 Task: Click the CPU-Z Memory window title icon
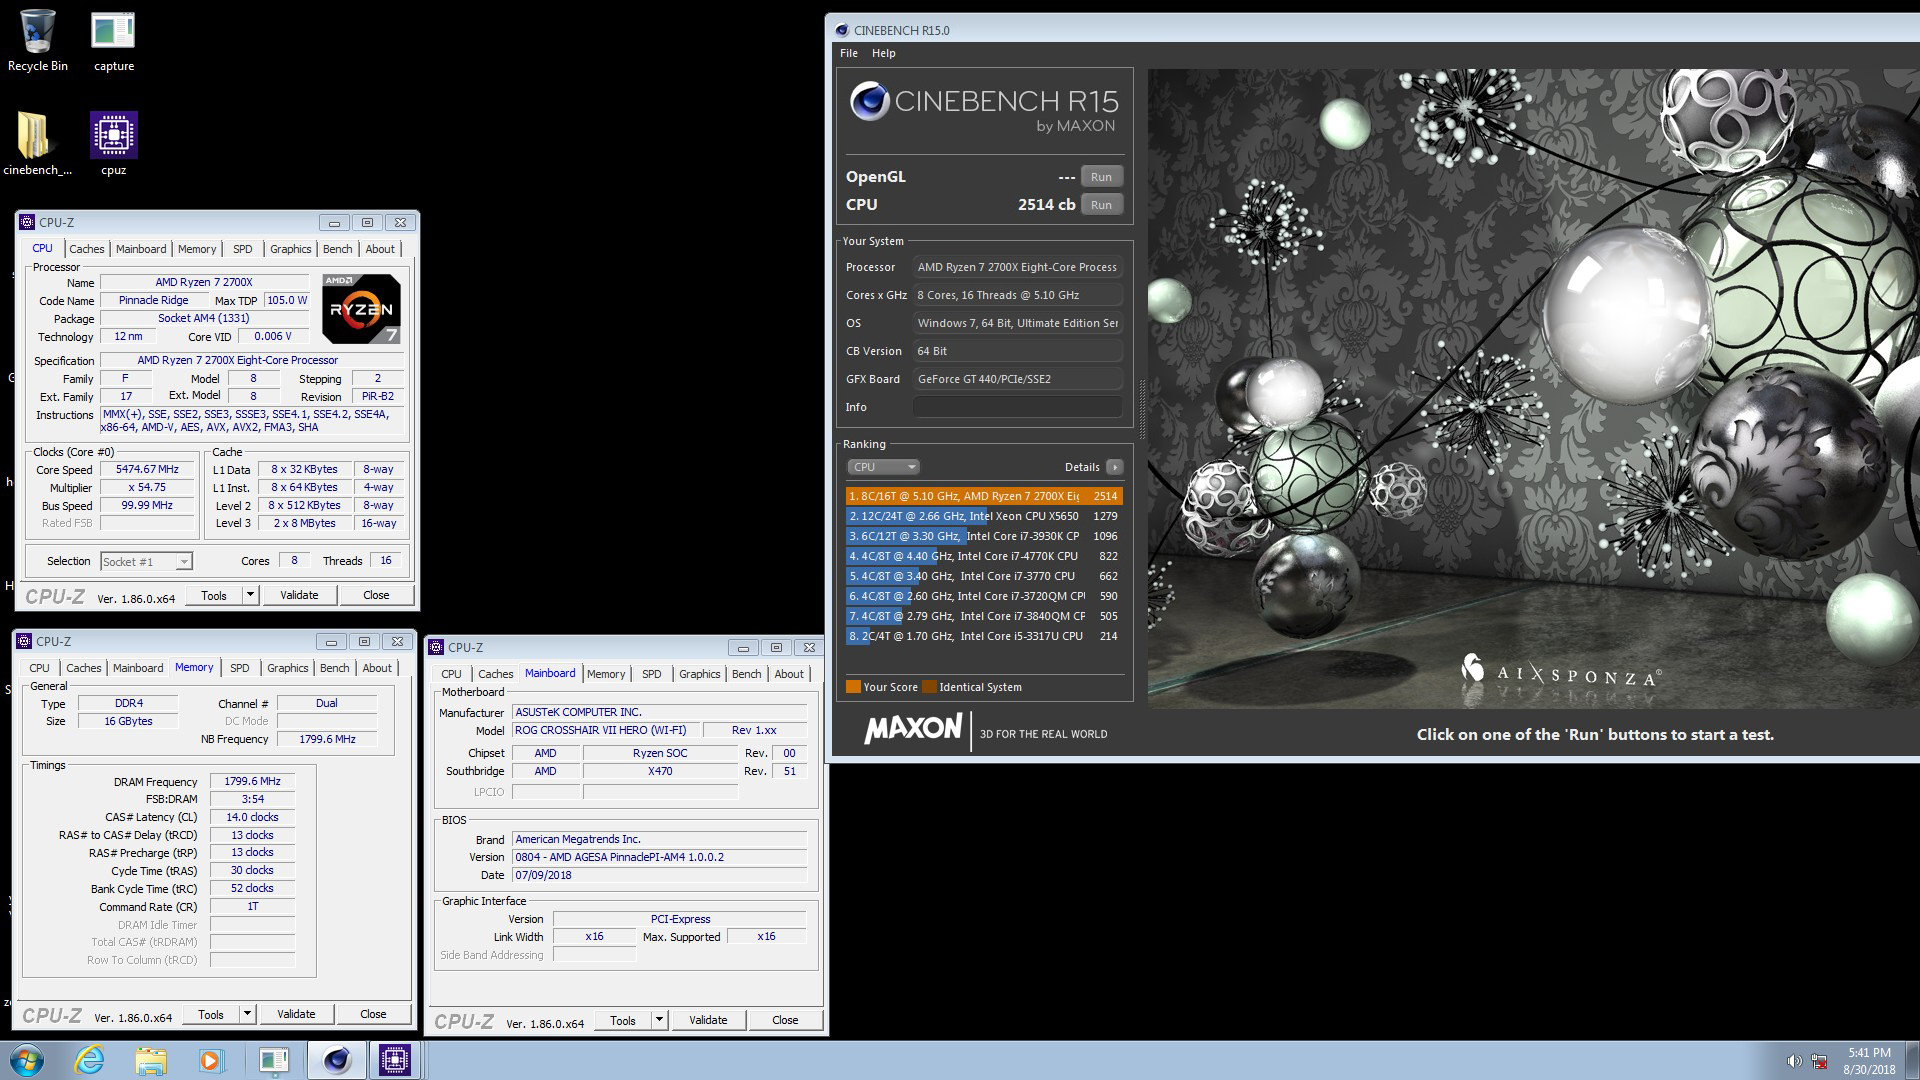[25, 641]
